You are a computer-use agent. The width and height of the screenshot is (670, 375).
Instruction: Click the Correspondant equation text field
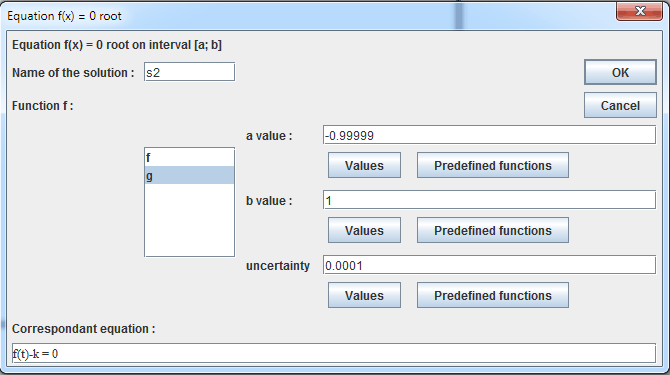334,353
